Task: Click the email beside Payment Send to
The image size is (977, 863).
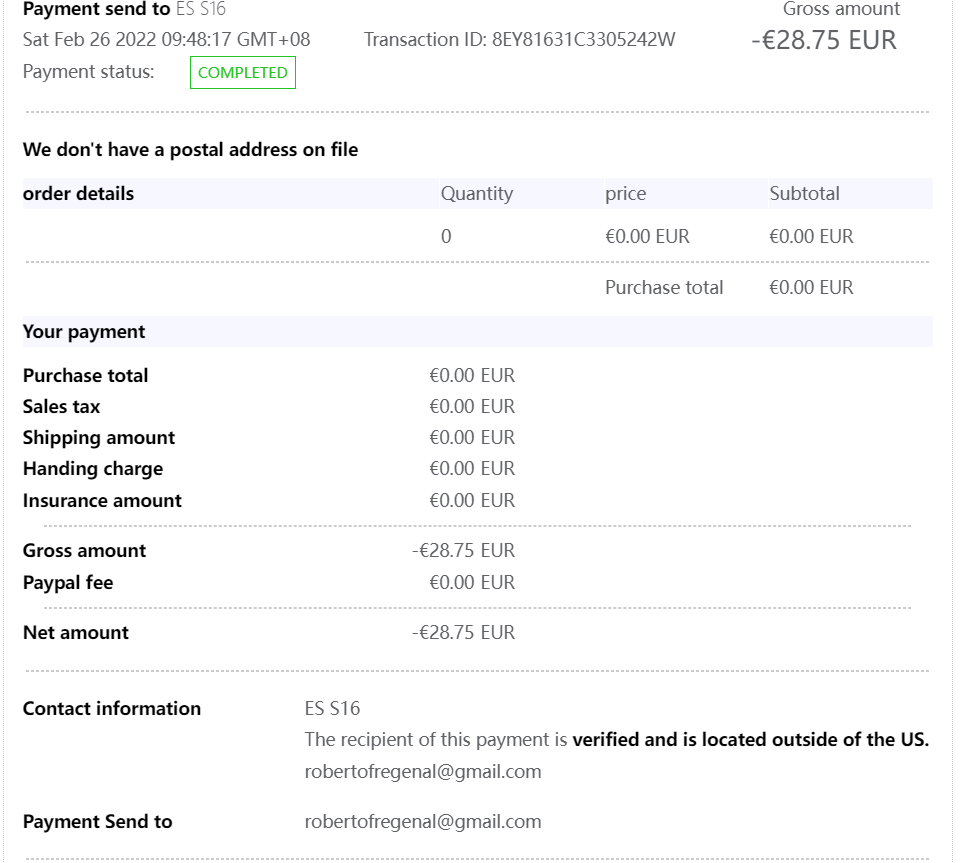Action: pyautogui.click(x=422, y=821)
